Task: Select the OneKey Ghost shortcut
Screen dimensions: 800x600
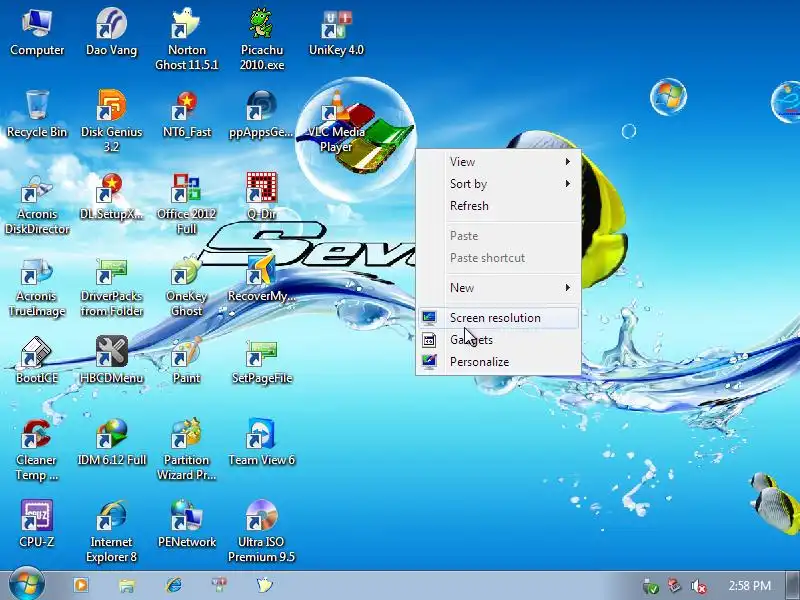Action: point(186,286)
